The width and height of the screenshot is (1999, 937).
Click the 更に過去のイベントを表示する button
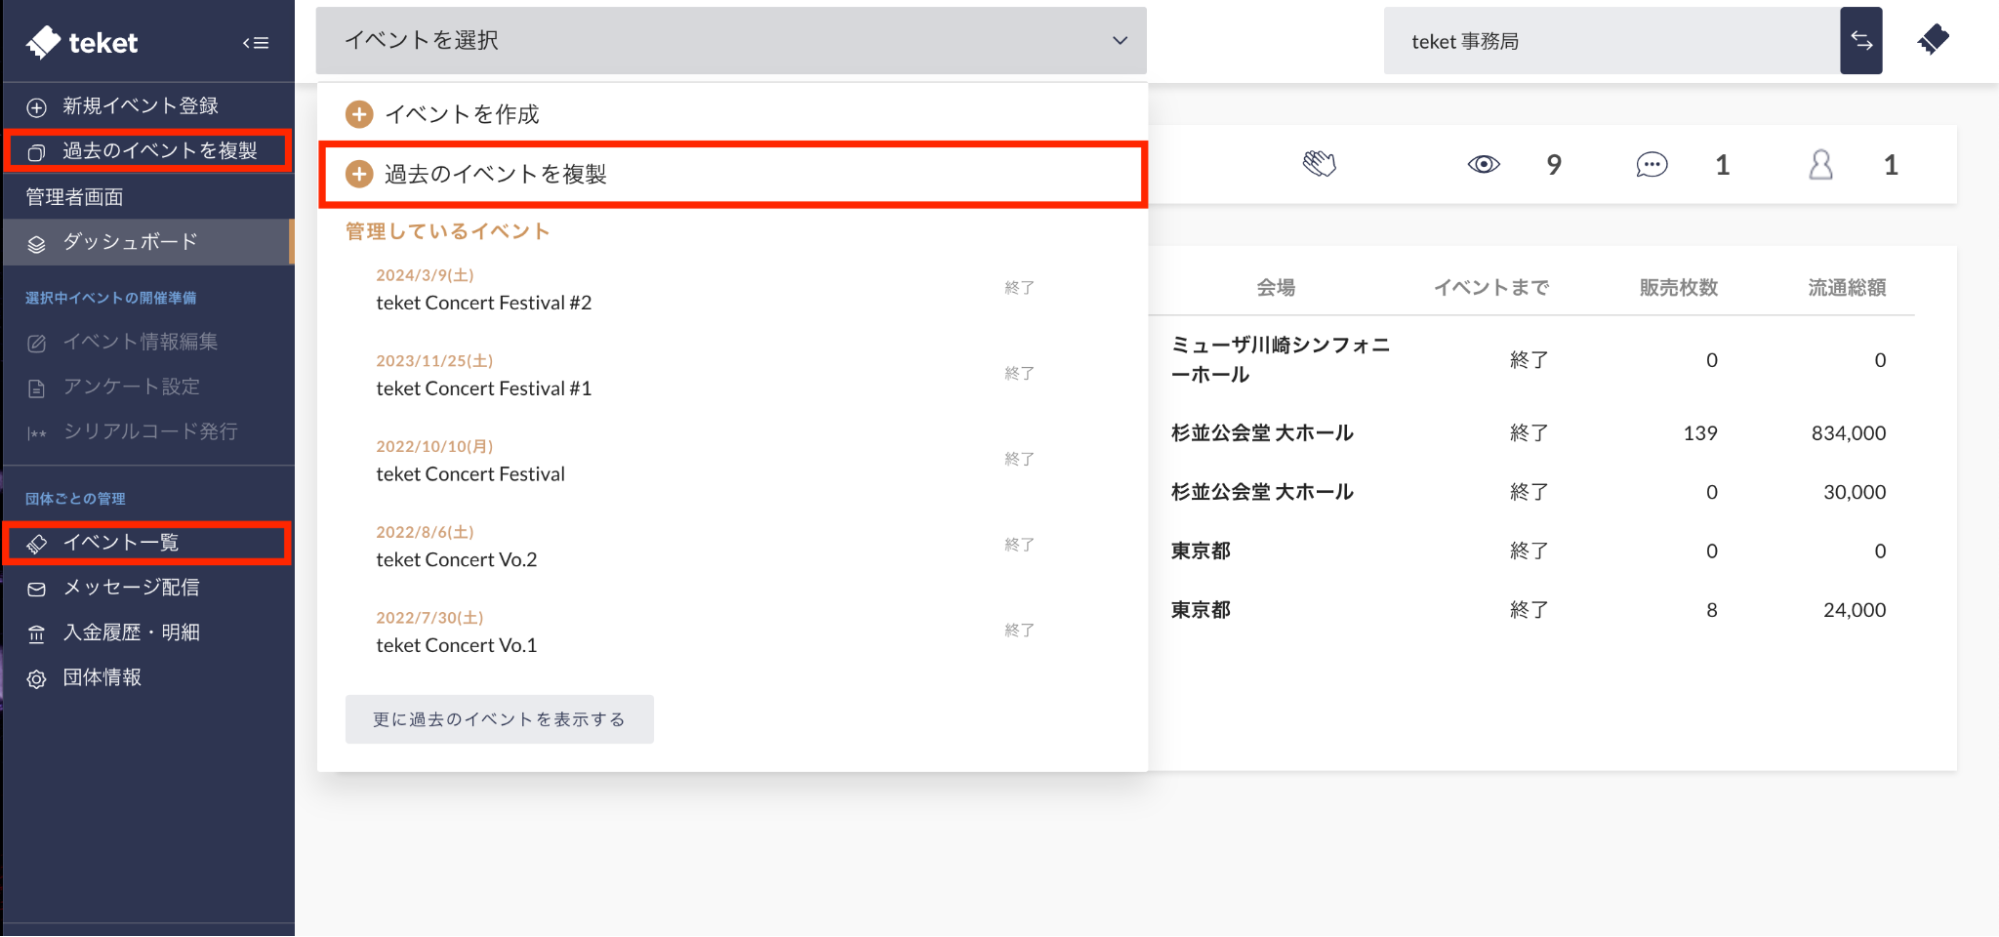tap(499, 719)
